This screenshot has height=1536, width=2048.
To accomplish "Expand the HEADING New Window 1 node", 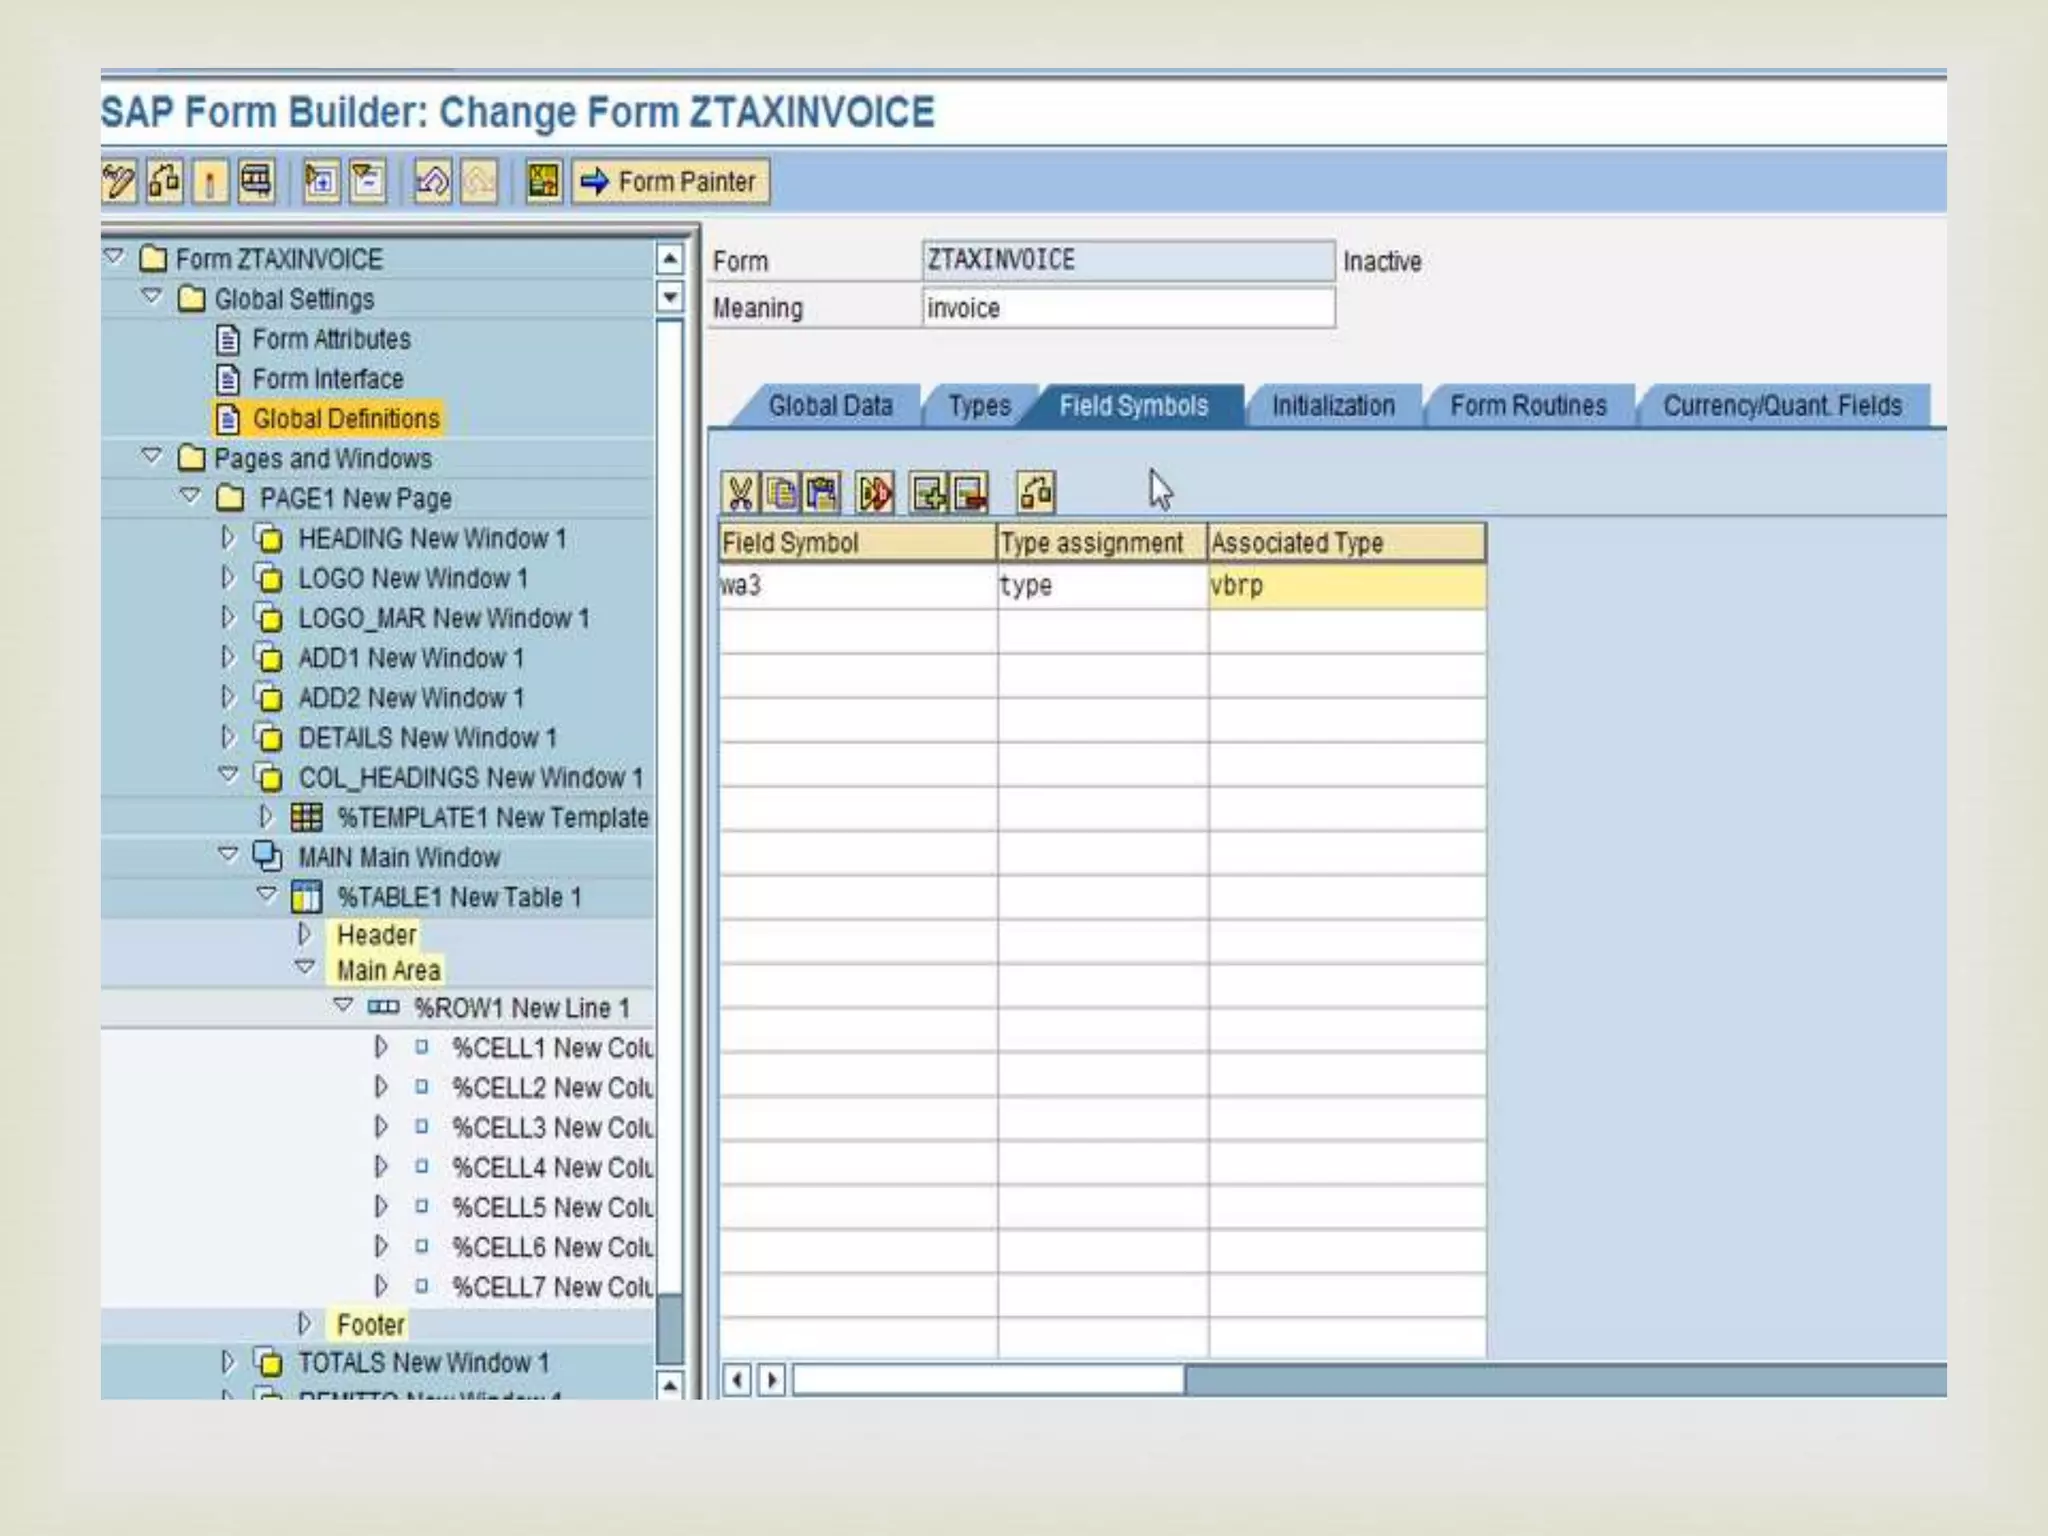I will (x=228, y=538).
